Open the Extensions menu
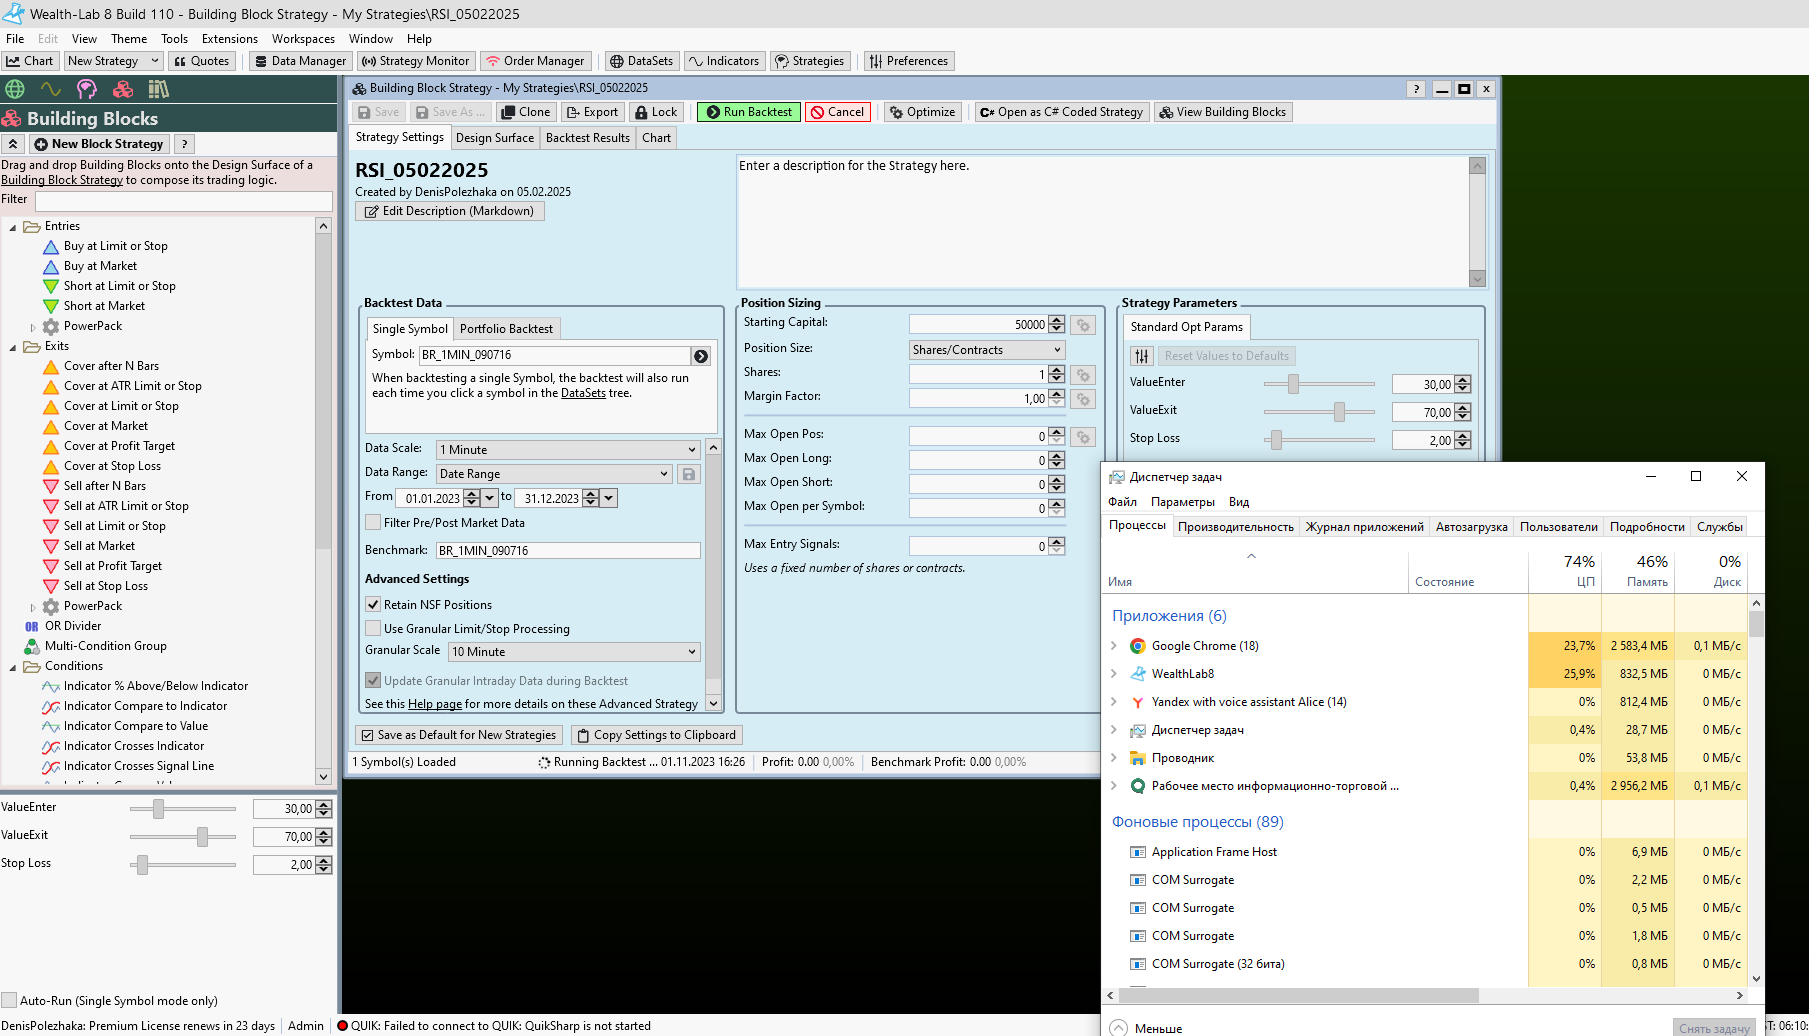 pos(230,39)
